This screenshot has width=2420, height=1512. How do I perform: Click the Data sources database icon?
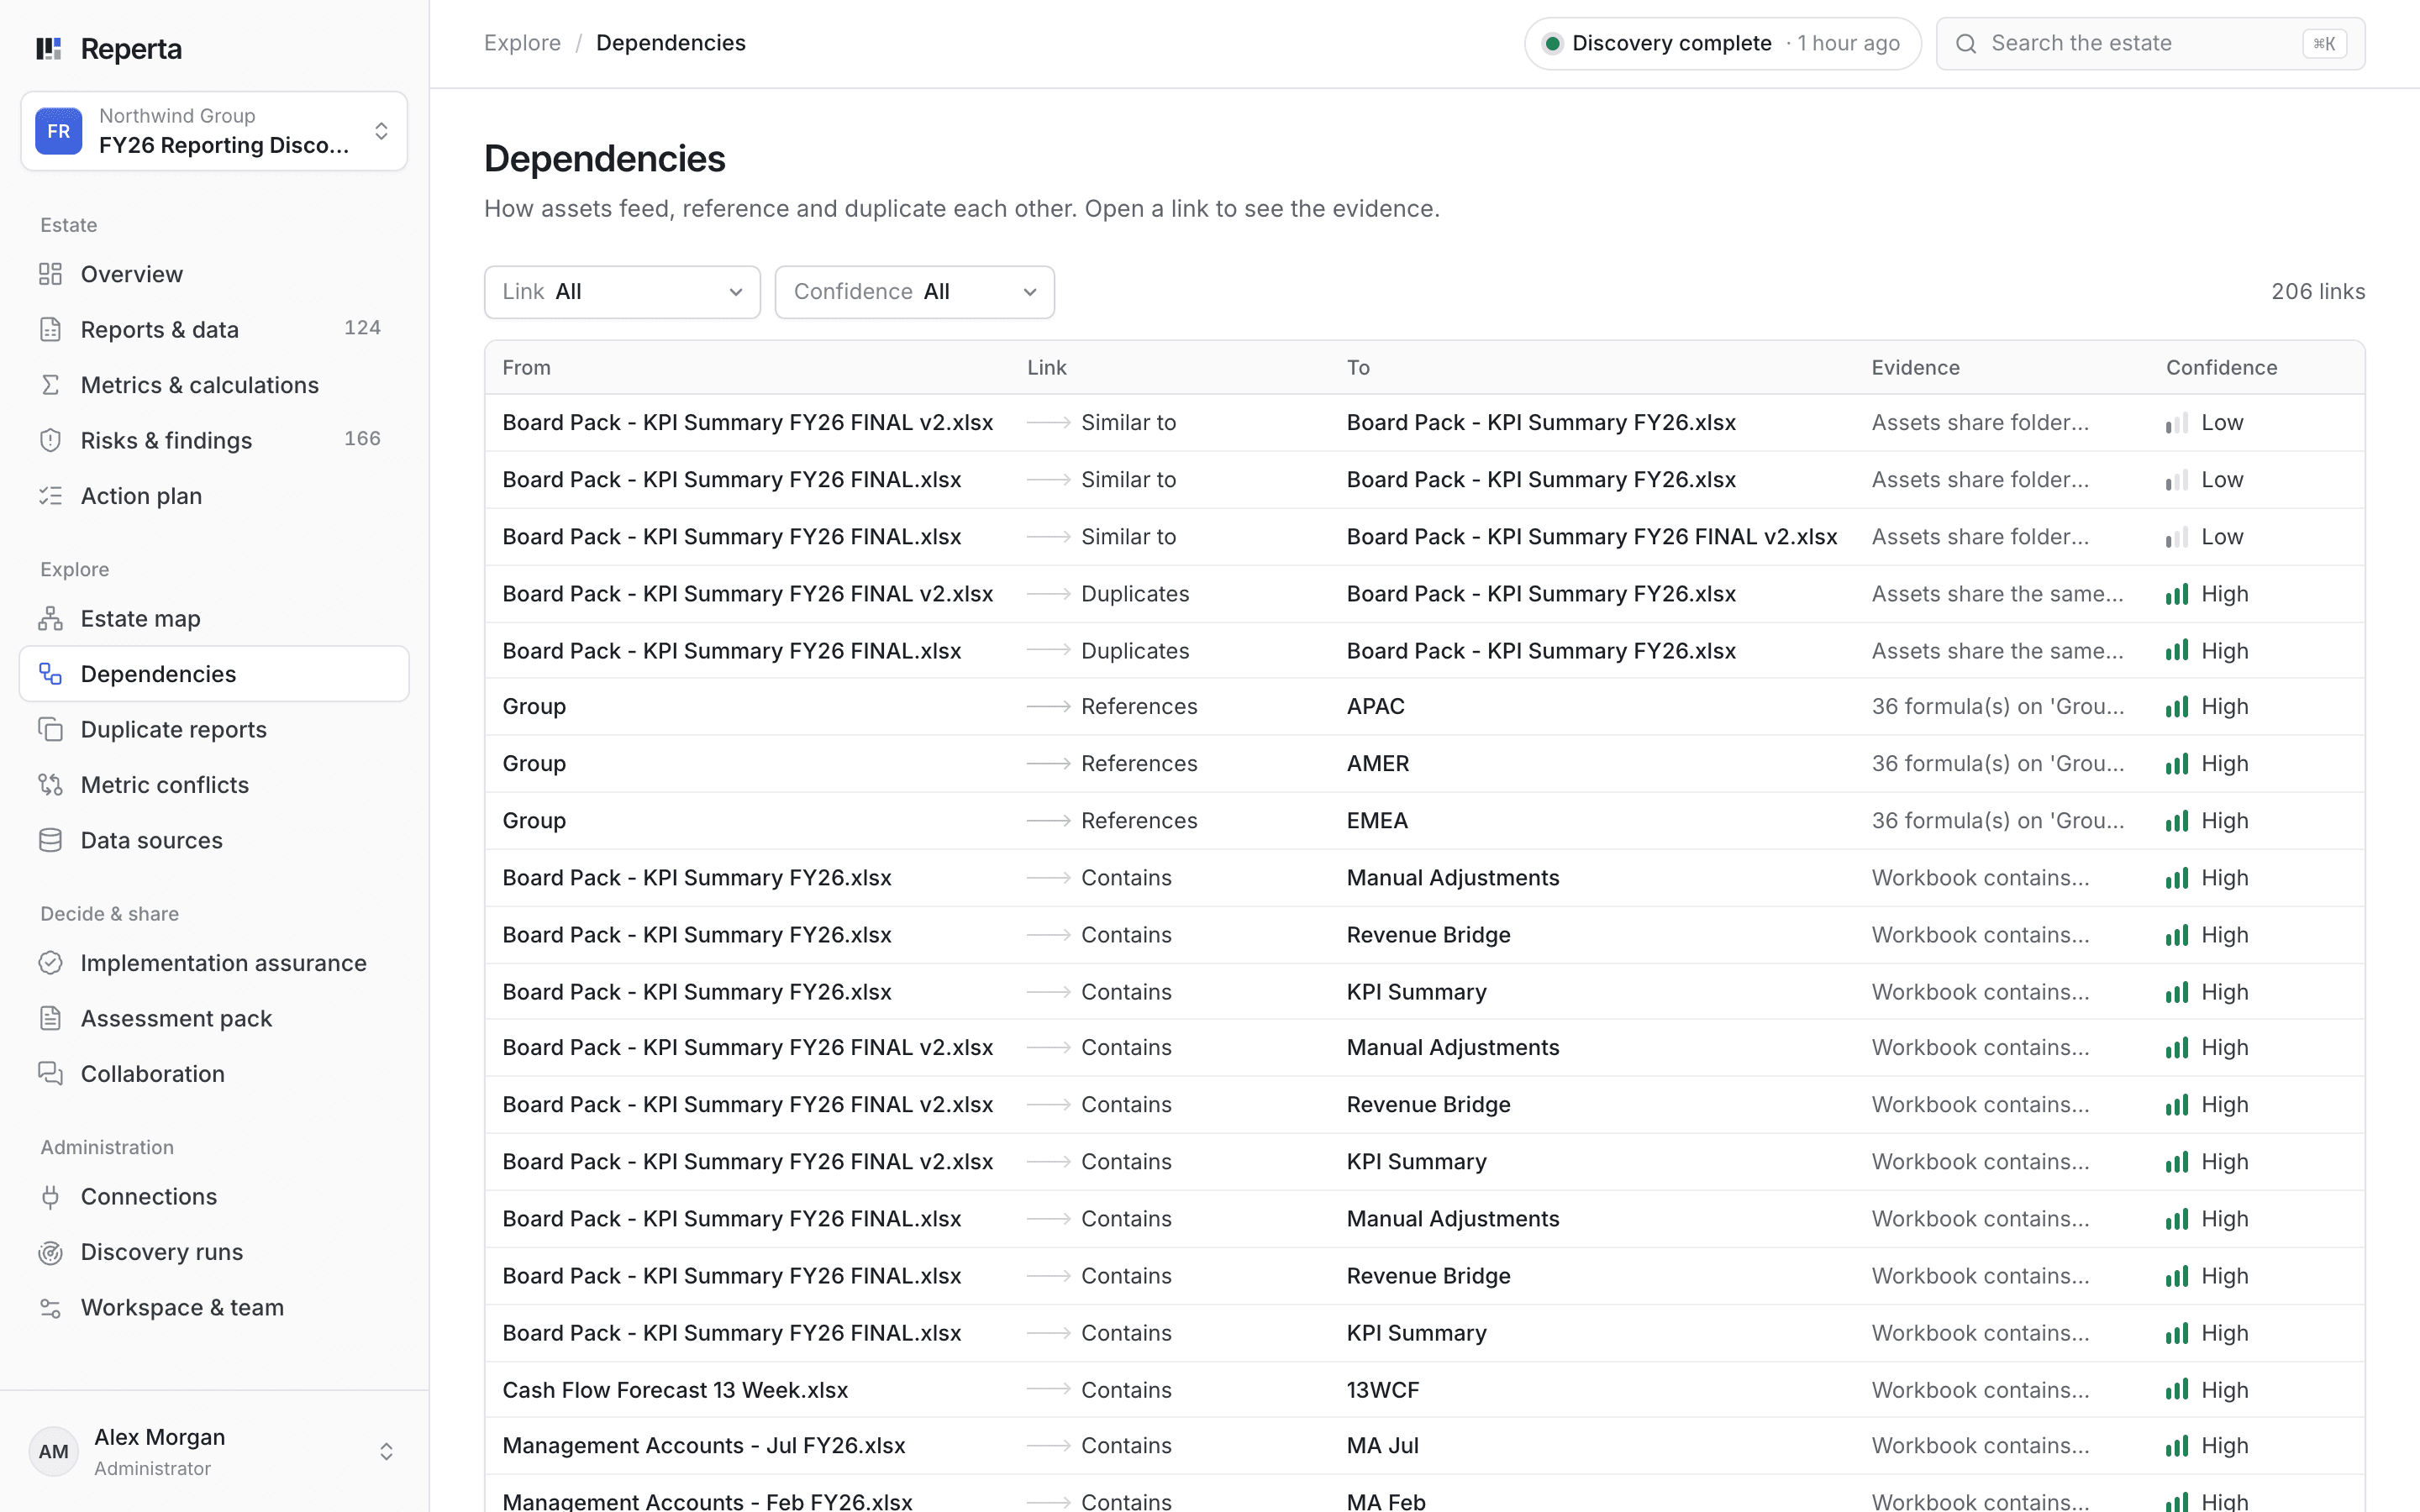point(50,840)
